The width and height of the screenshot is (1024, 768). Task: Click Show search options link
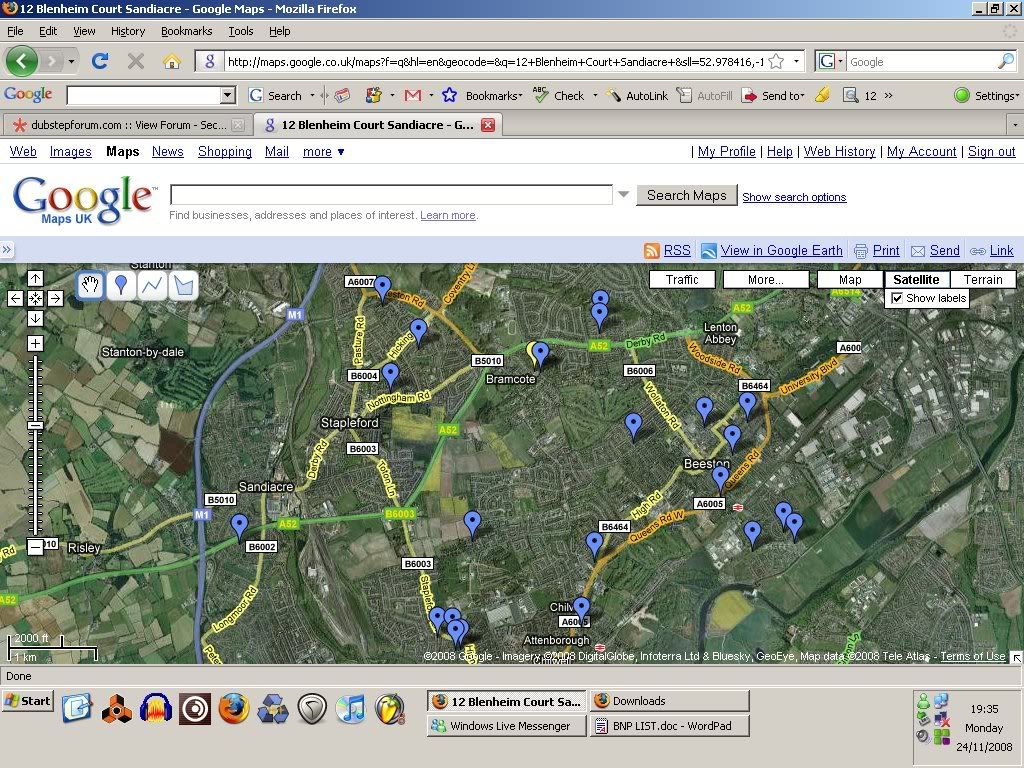pyautogui.click(x=794, y=197)
